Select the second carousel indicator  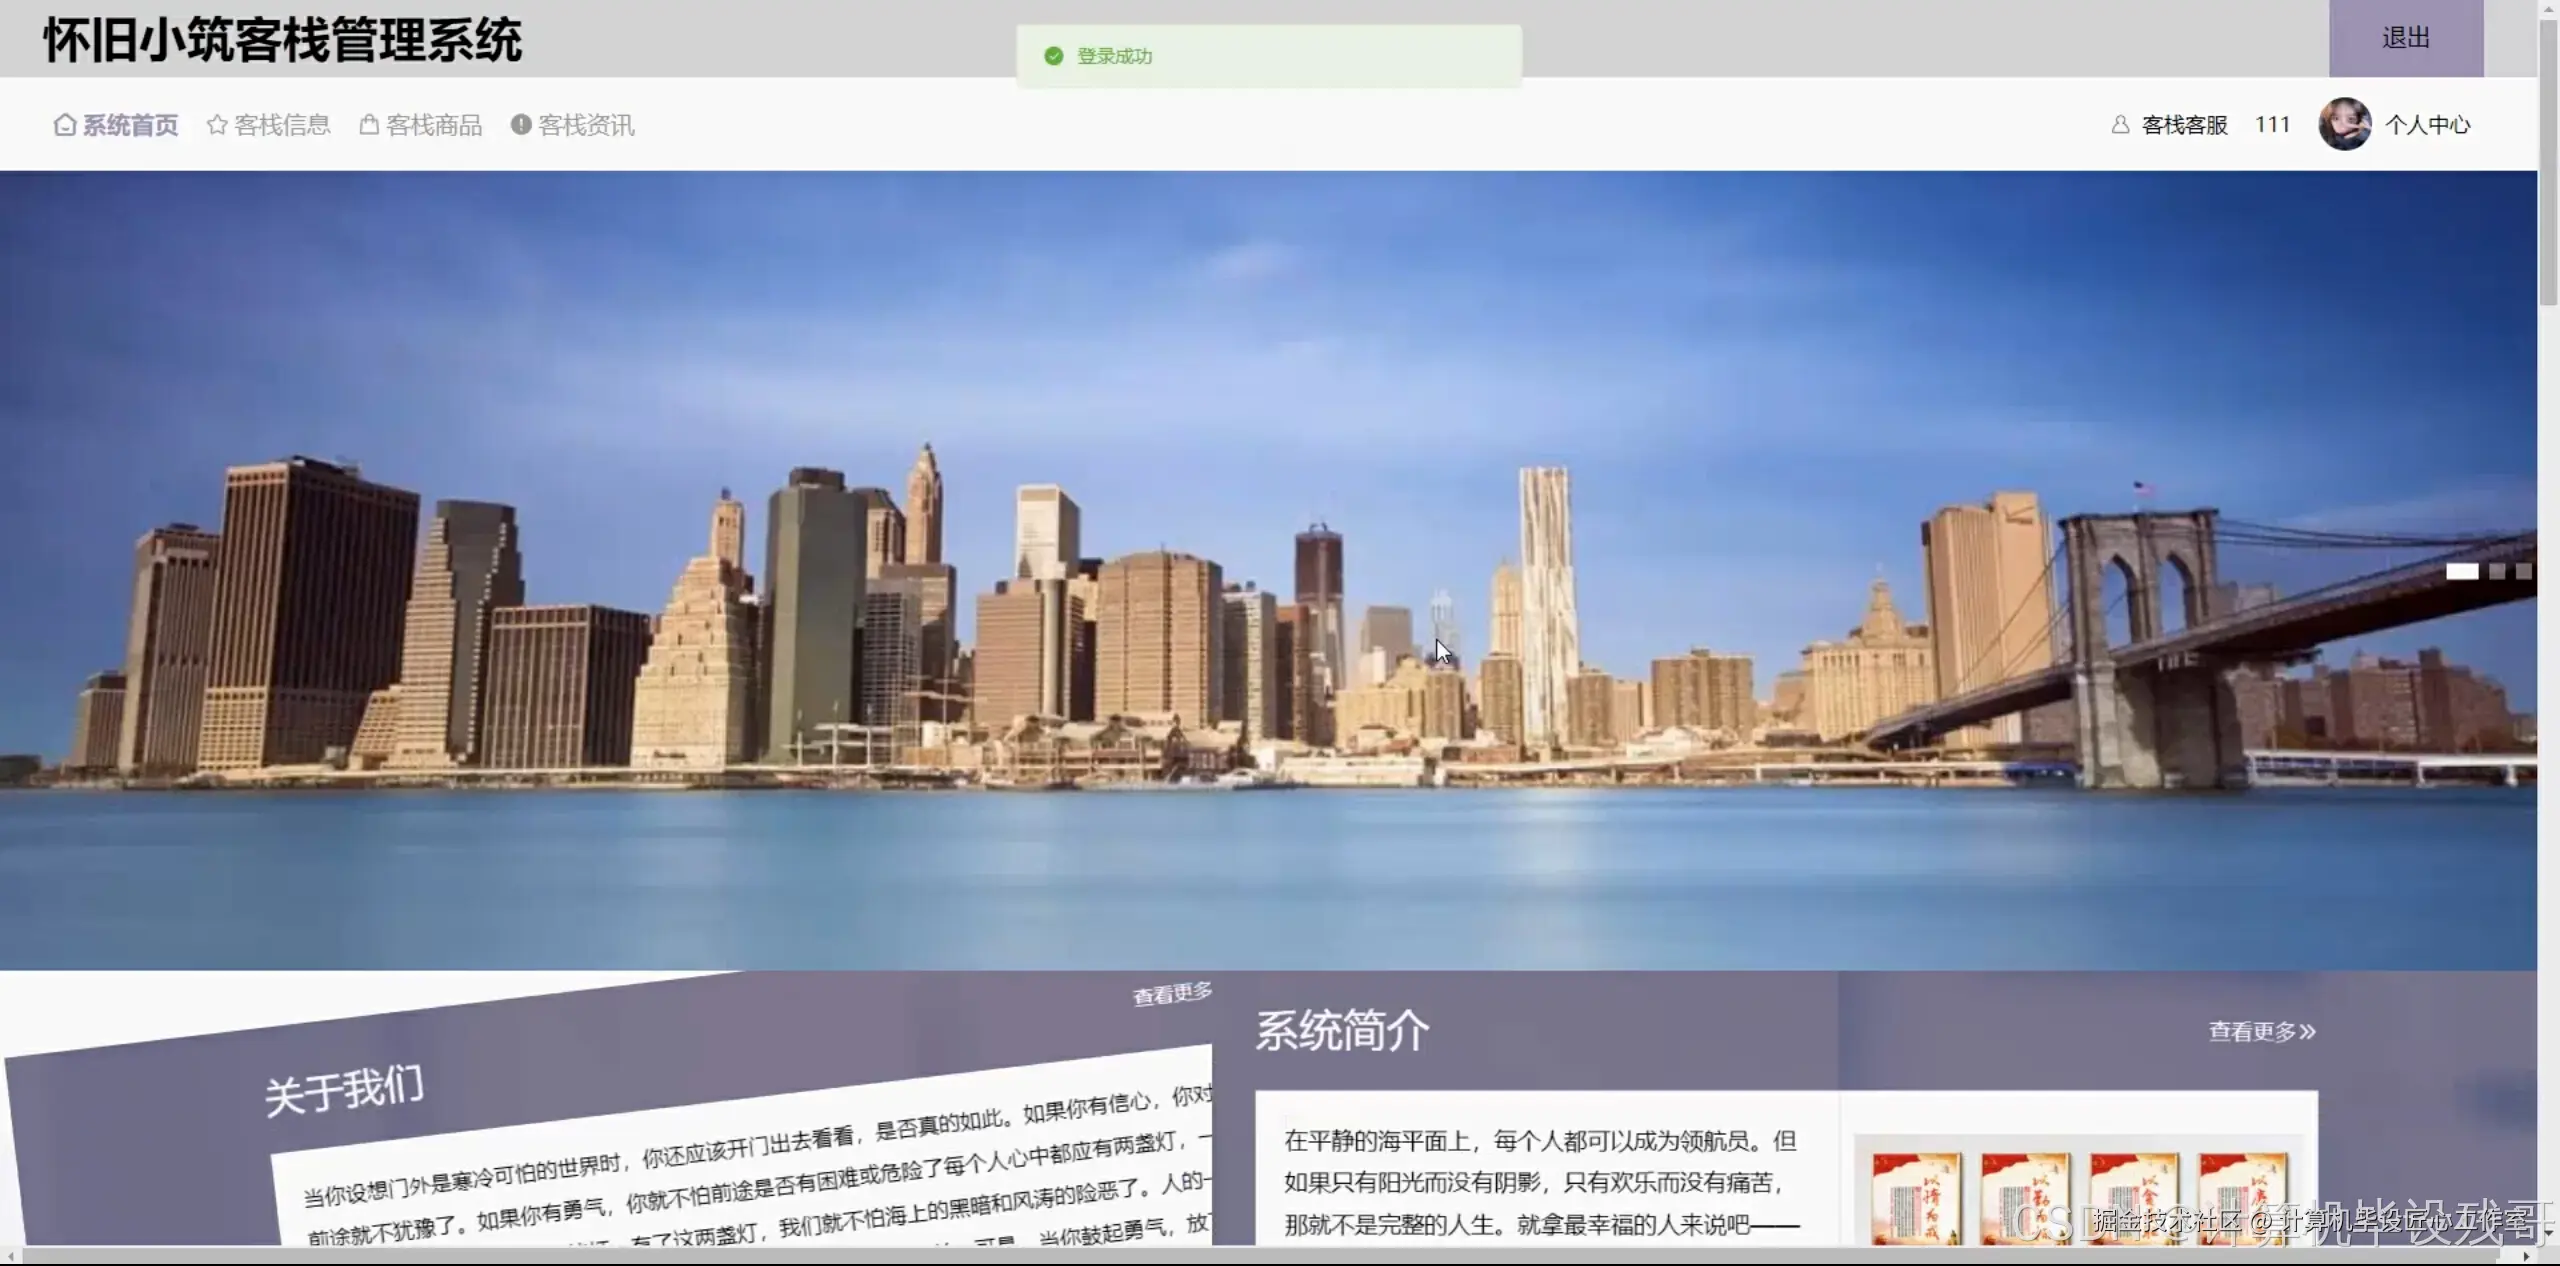2497,571
